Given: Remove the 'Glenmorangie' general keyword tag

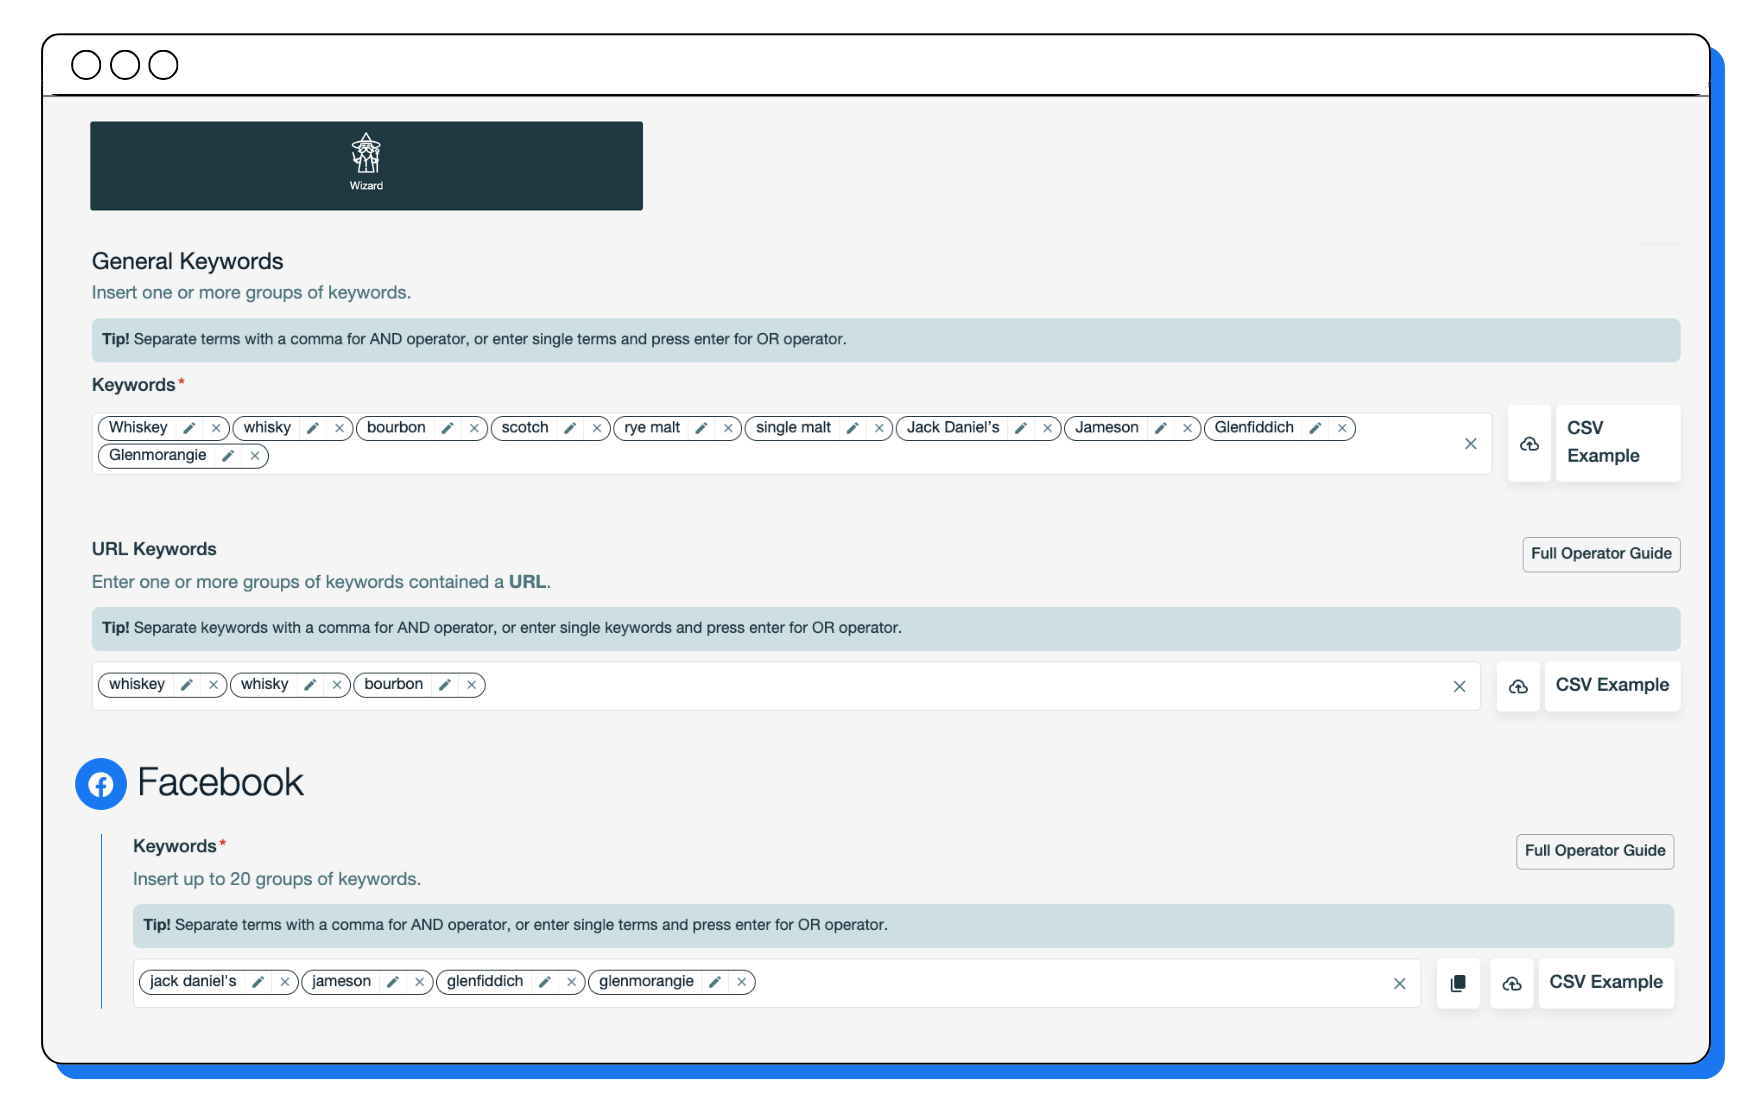Looking at the screenshot, I should coord(255,456).
